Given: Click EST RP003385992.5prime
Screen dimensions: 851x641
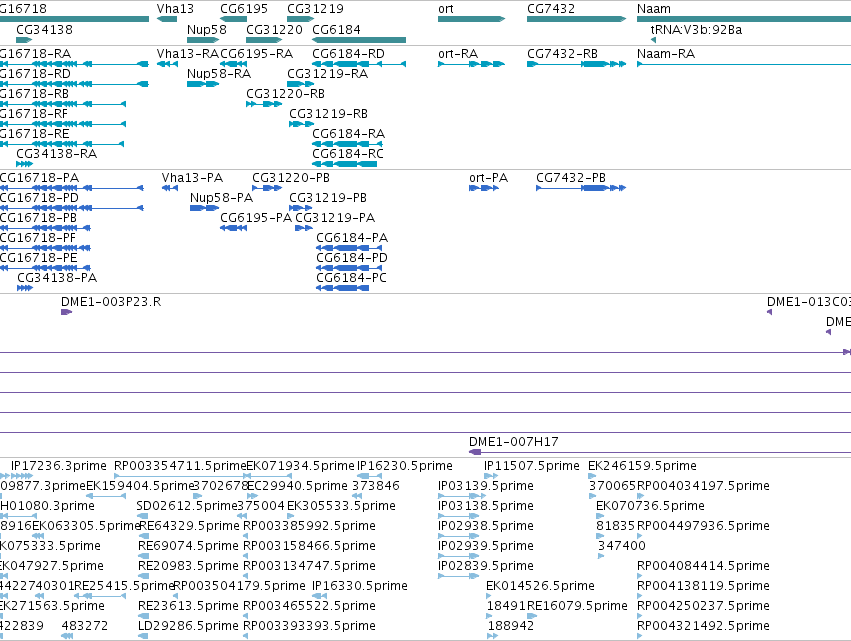Looking at the screenshot, I should pos(309,526).
